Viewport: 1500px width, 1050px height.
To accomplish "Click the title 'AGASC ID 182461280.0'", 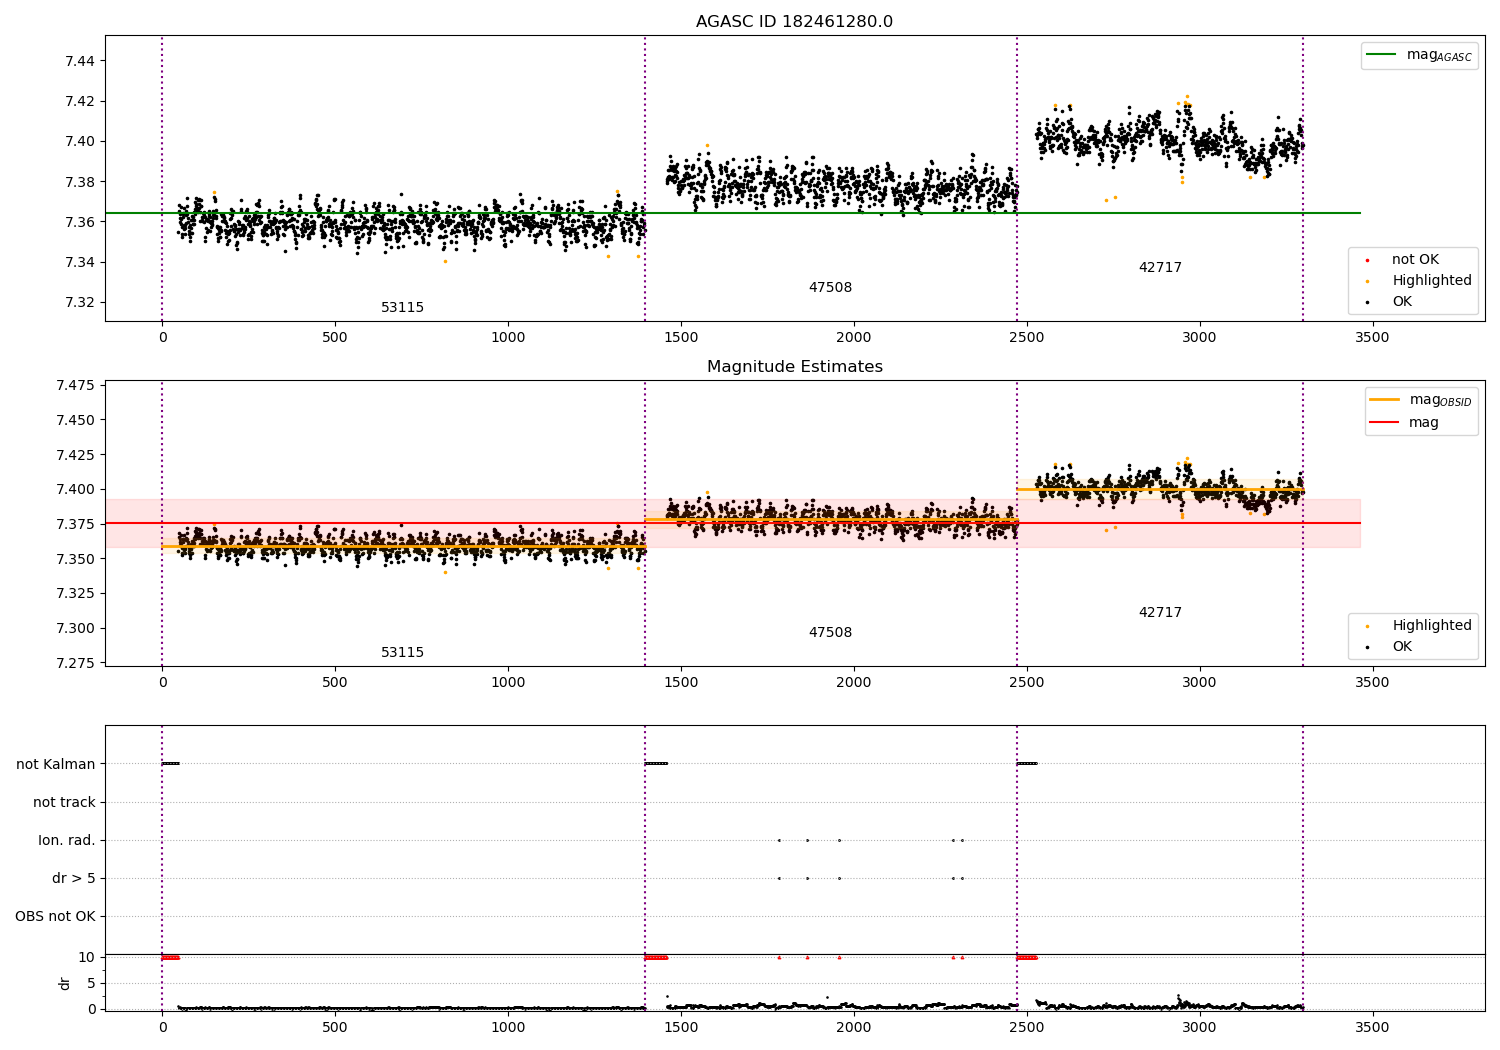I will (794, 22).
